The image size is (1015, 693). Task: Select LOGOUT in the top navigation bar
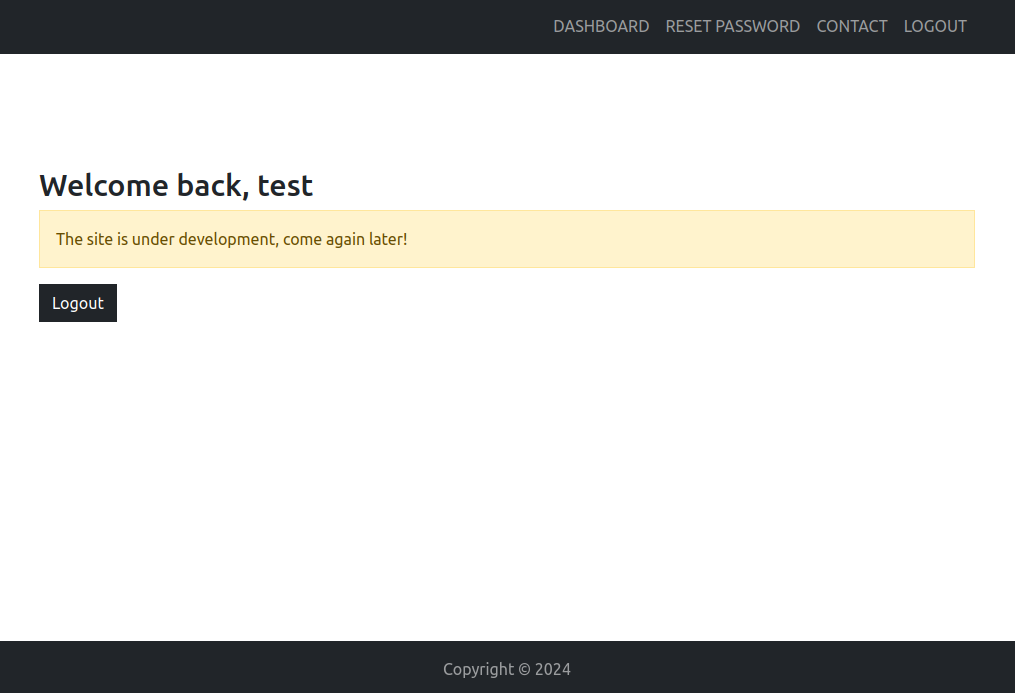tap(935, 27)
